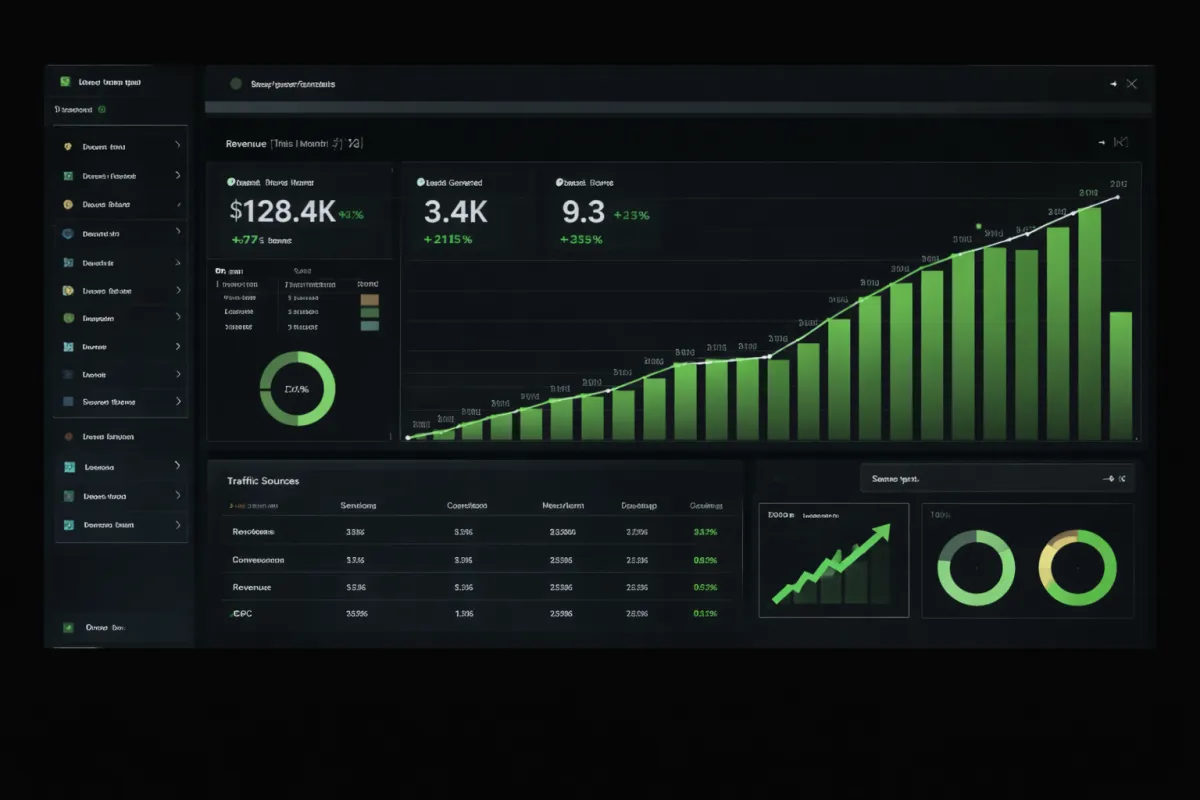The height and width of the screenshot is (800, 1200).
Task: Click the green icon at the sidebar bottom
Action: [68, 628]
